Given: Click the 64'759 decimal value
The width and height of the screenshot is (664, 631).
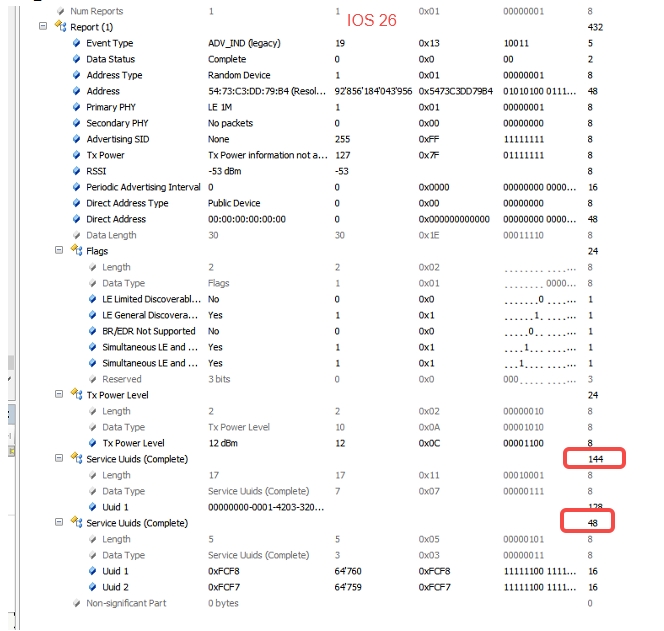Looking at the screenshot, I should coord(348,587).
